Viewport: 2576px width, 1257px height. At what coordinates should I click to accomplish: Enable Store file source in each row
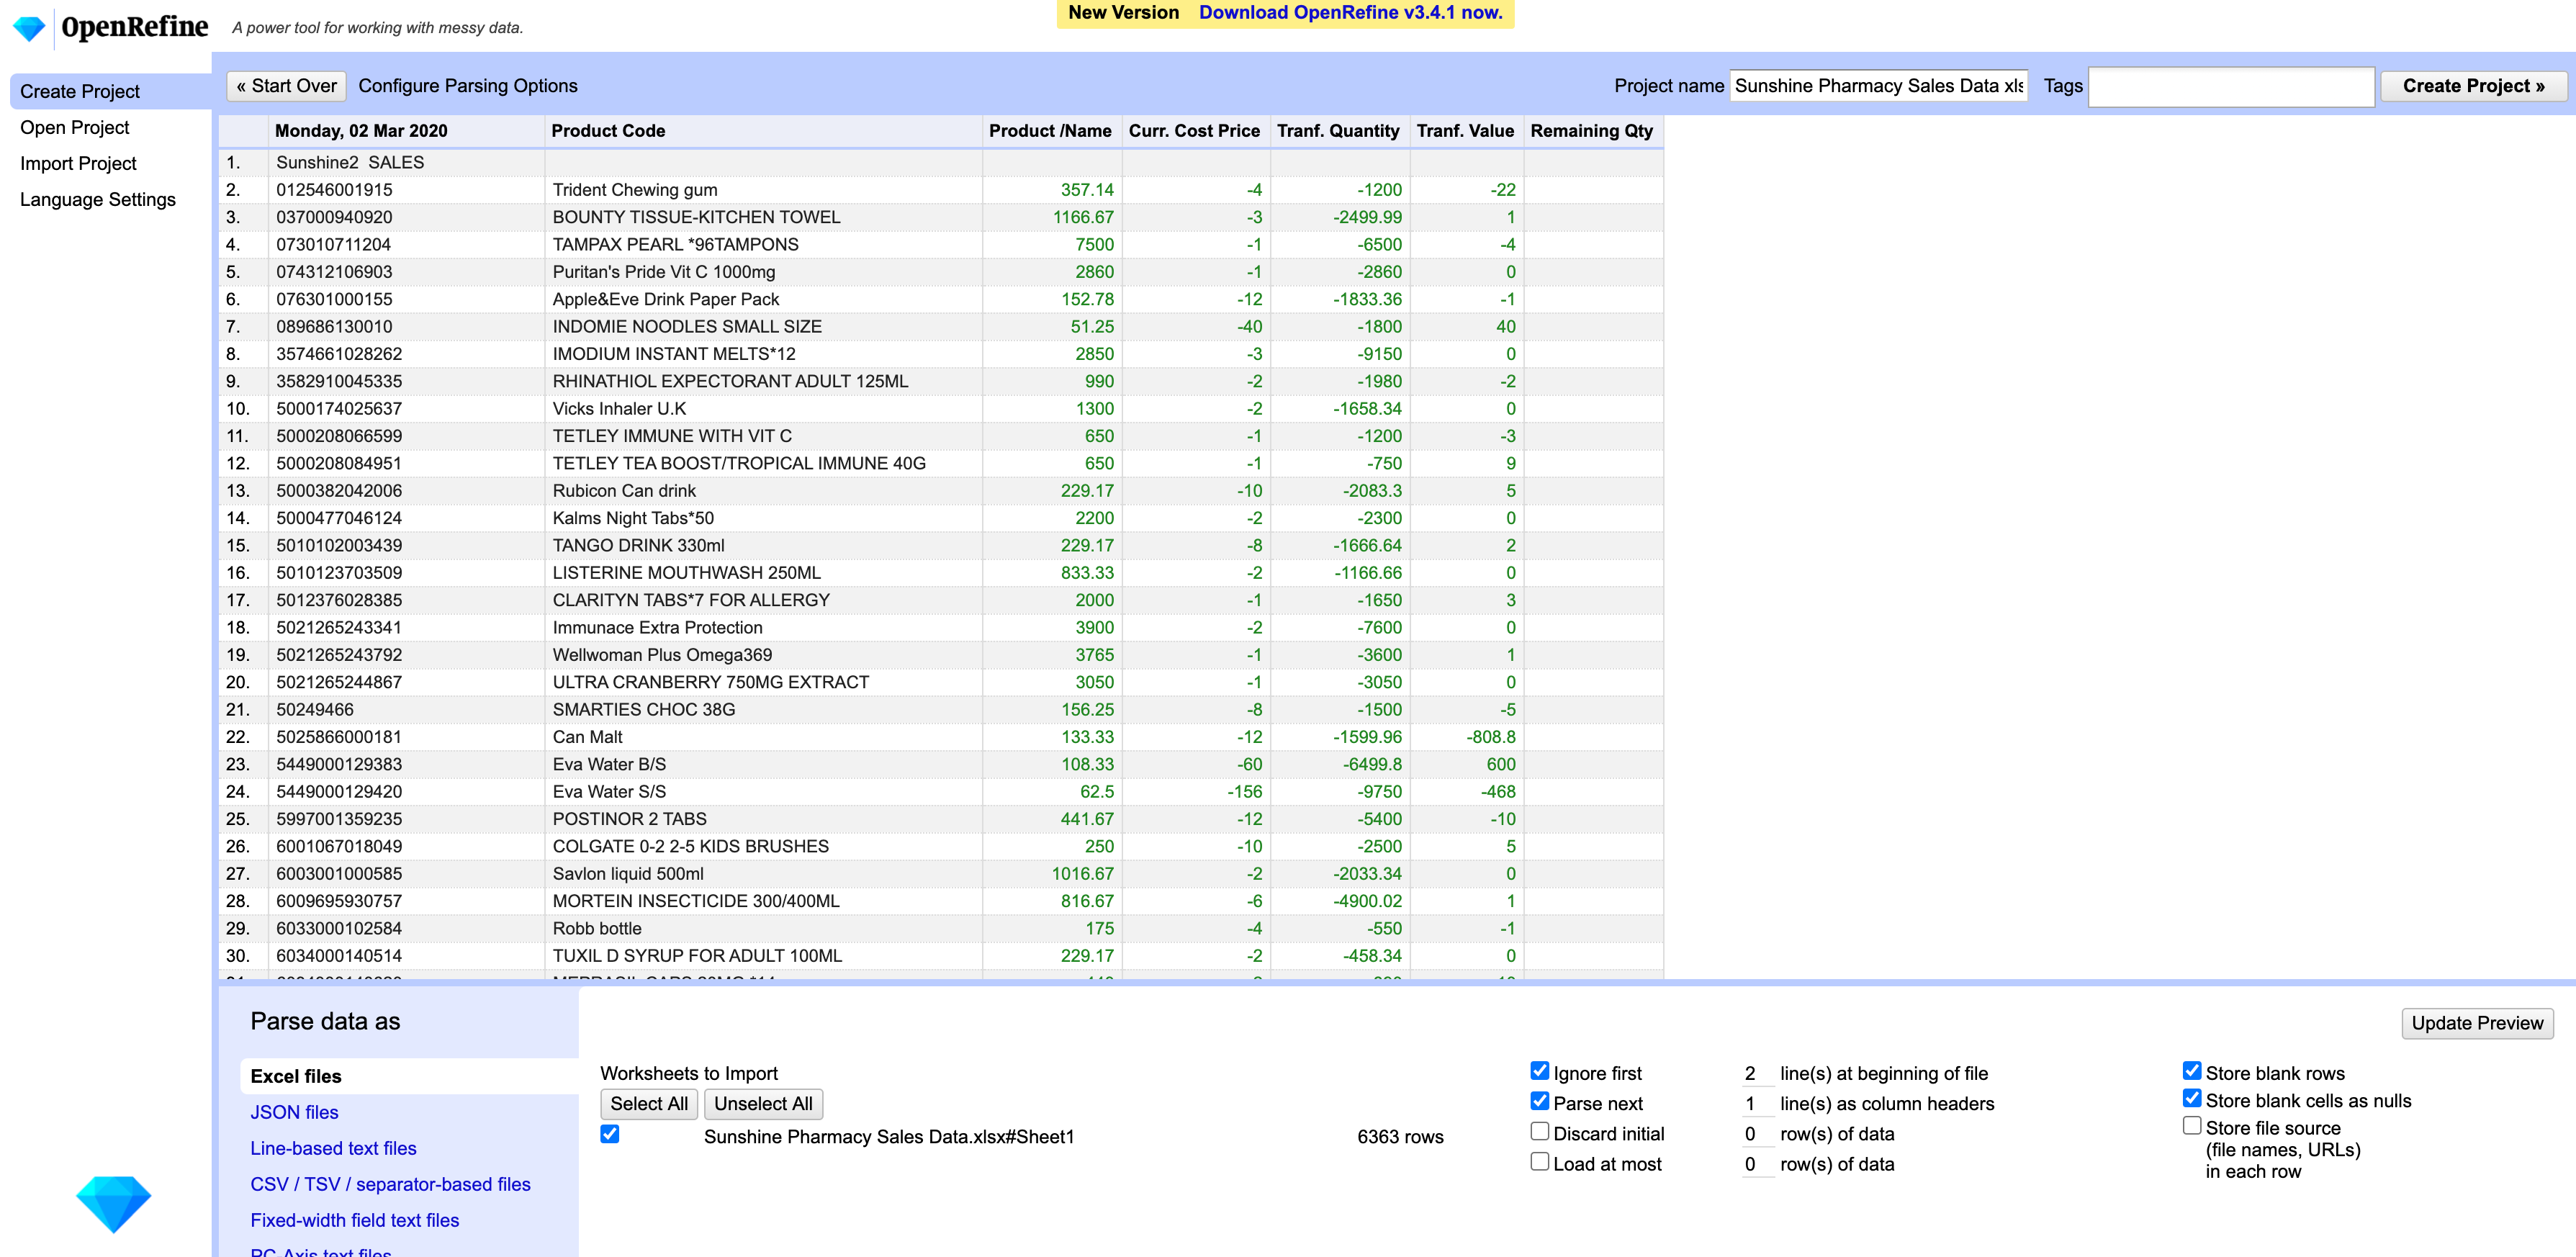[2191, 1125]
